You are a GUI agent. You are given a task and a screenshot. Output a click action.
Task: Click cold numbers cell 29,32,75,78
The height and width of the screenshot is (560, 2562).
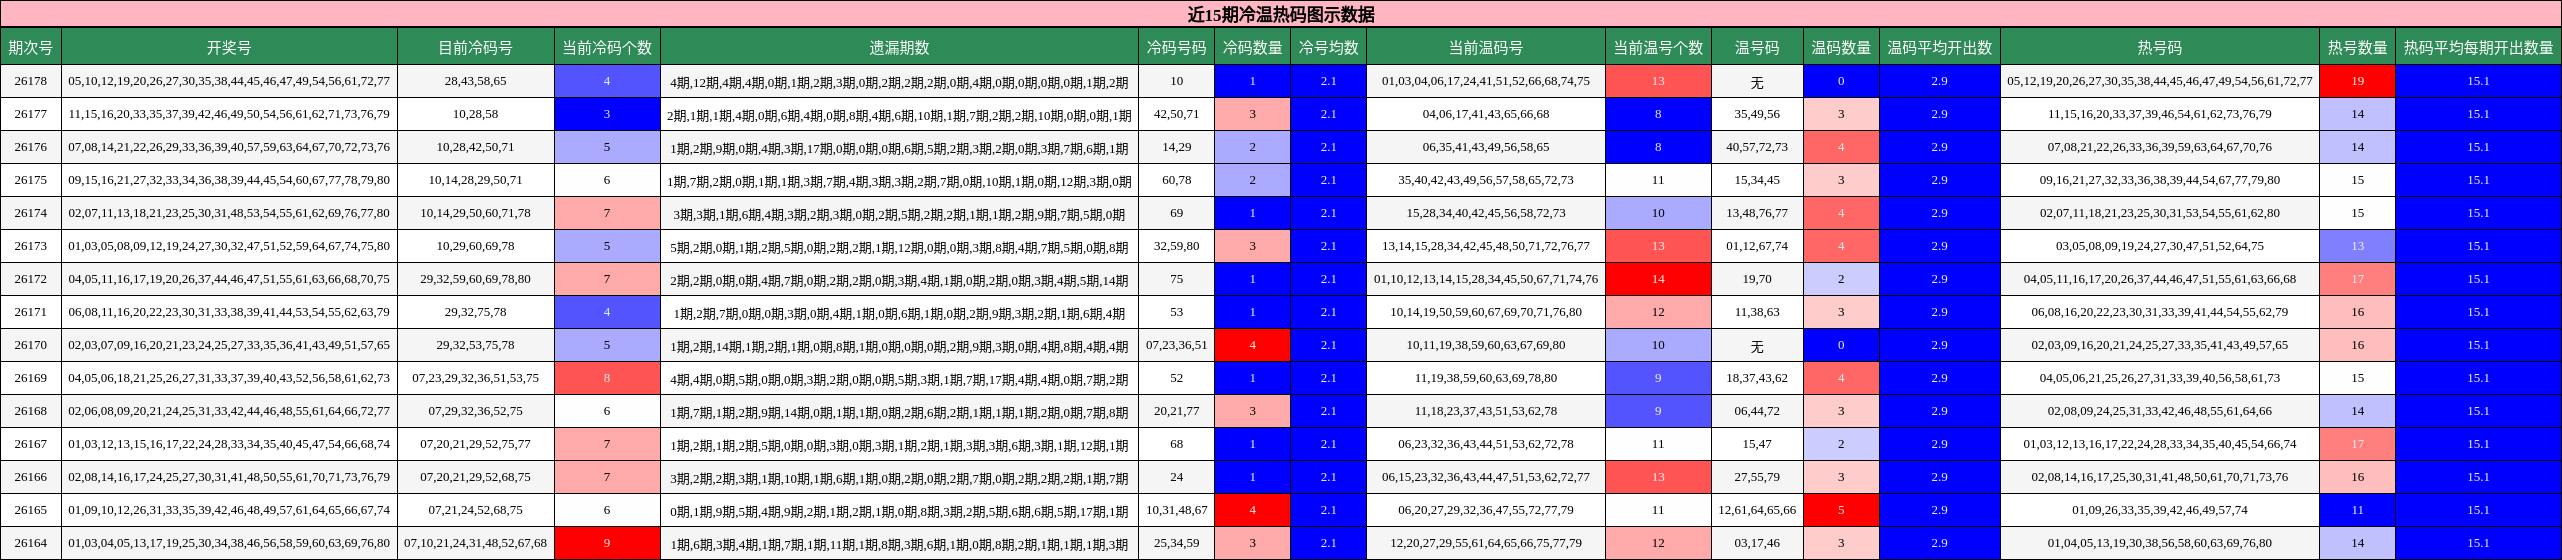pos(476,312)
